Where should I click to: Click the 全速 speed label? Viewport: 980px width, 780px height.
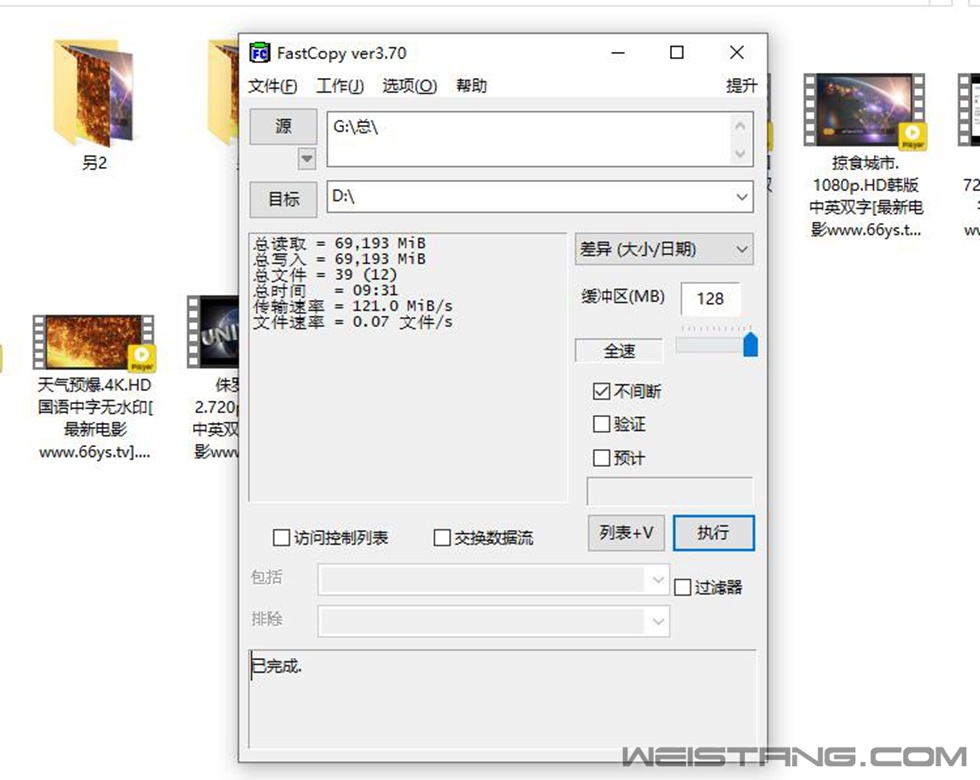point(619,351)
